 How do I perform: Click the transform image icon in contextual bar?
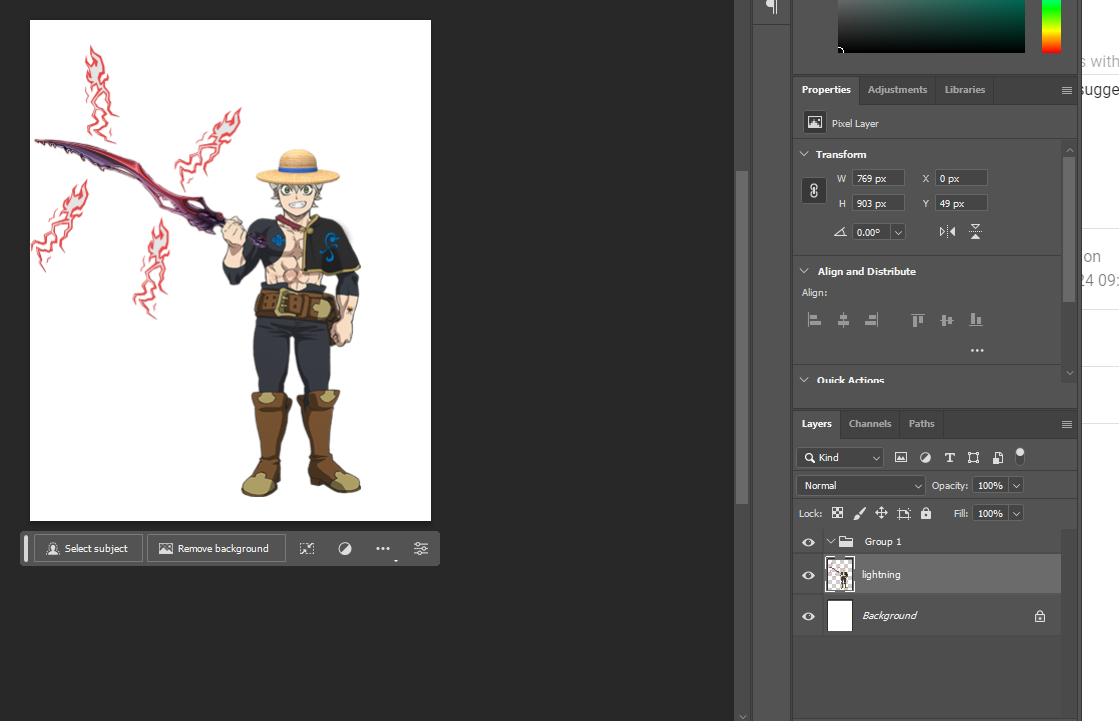[x=307, y=548]
